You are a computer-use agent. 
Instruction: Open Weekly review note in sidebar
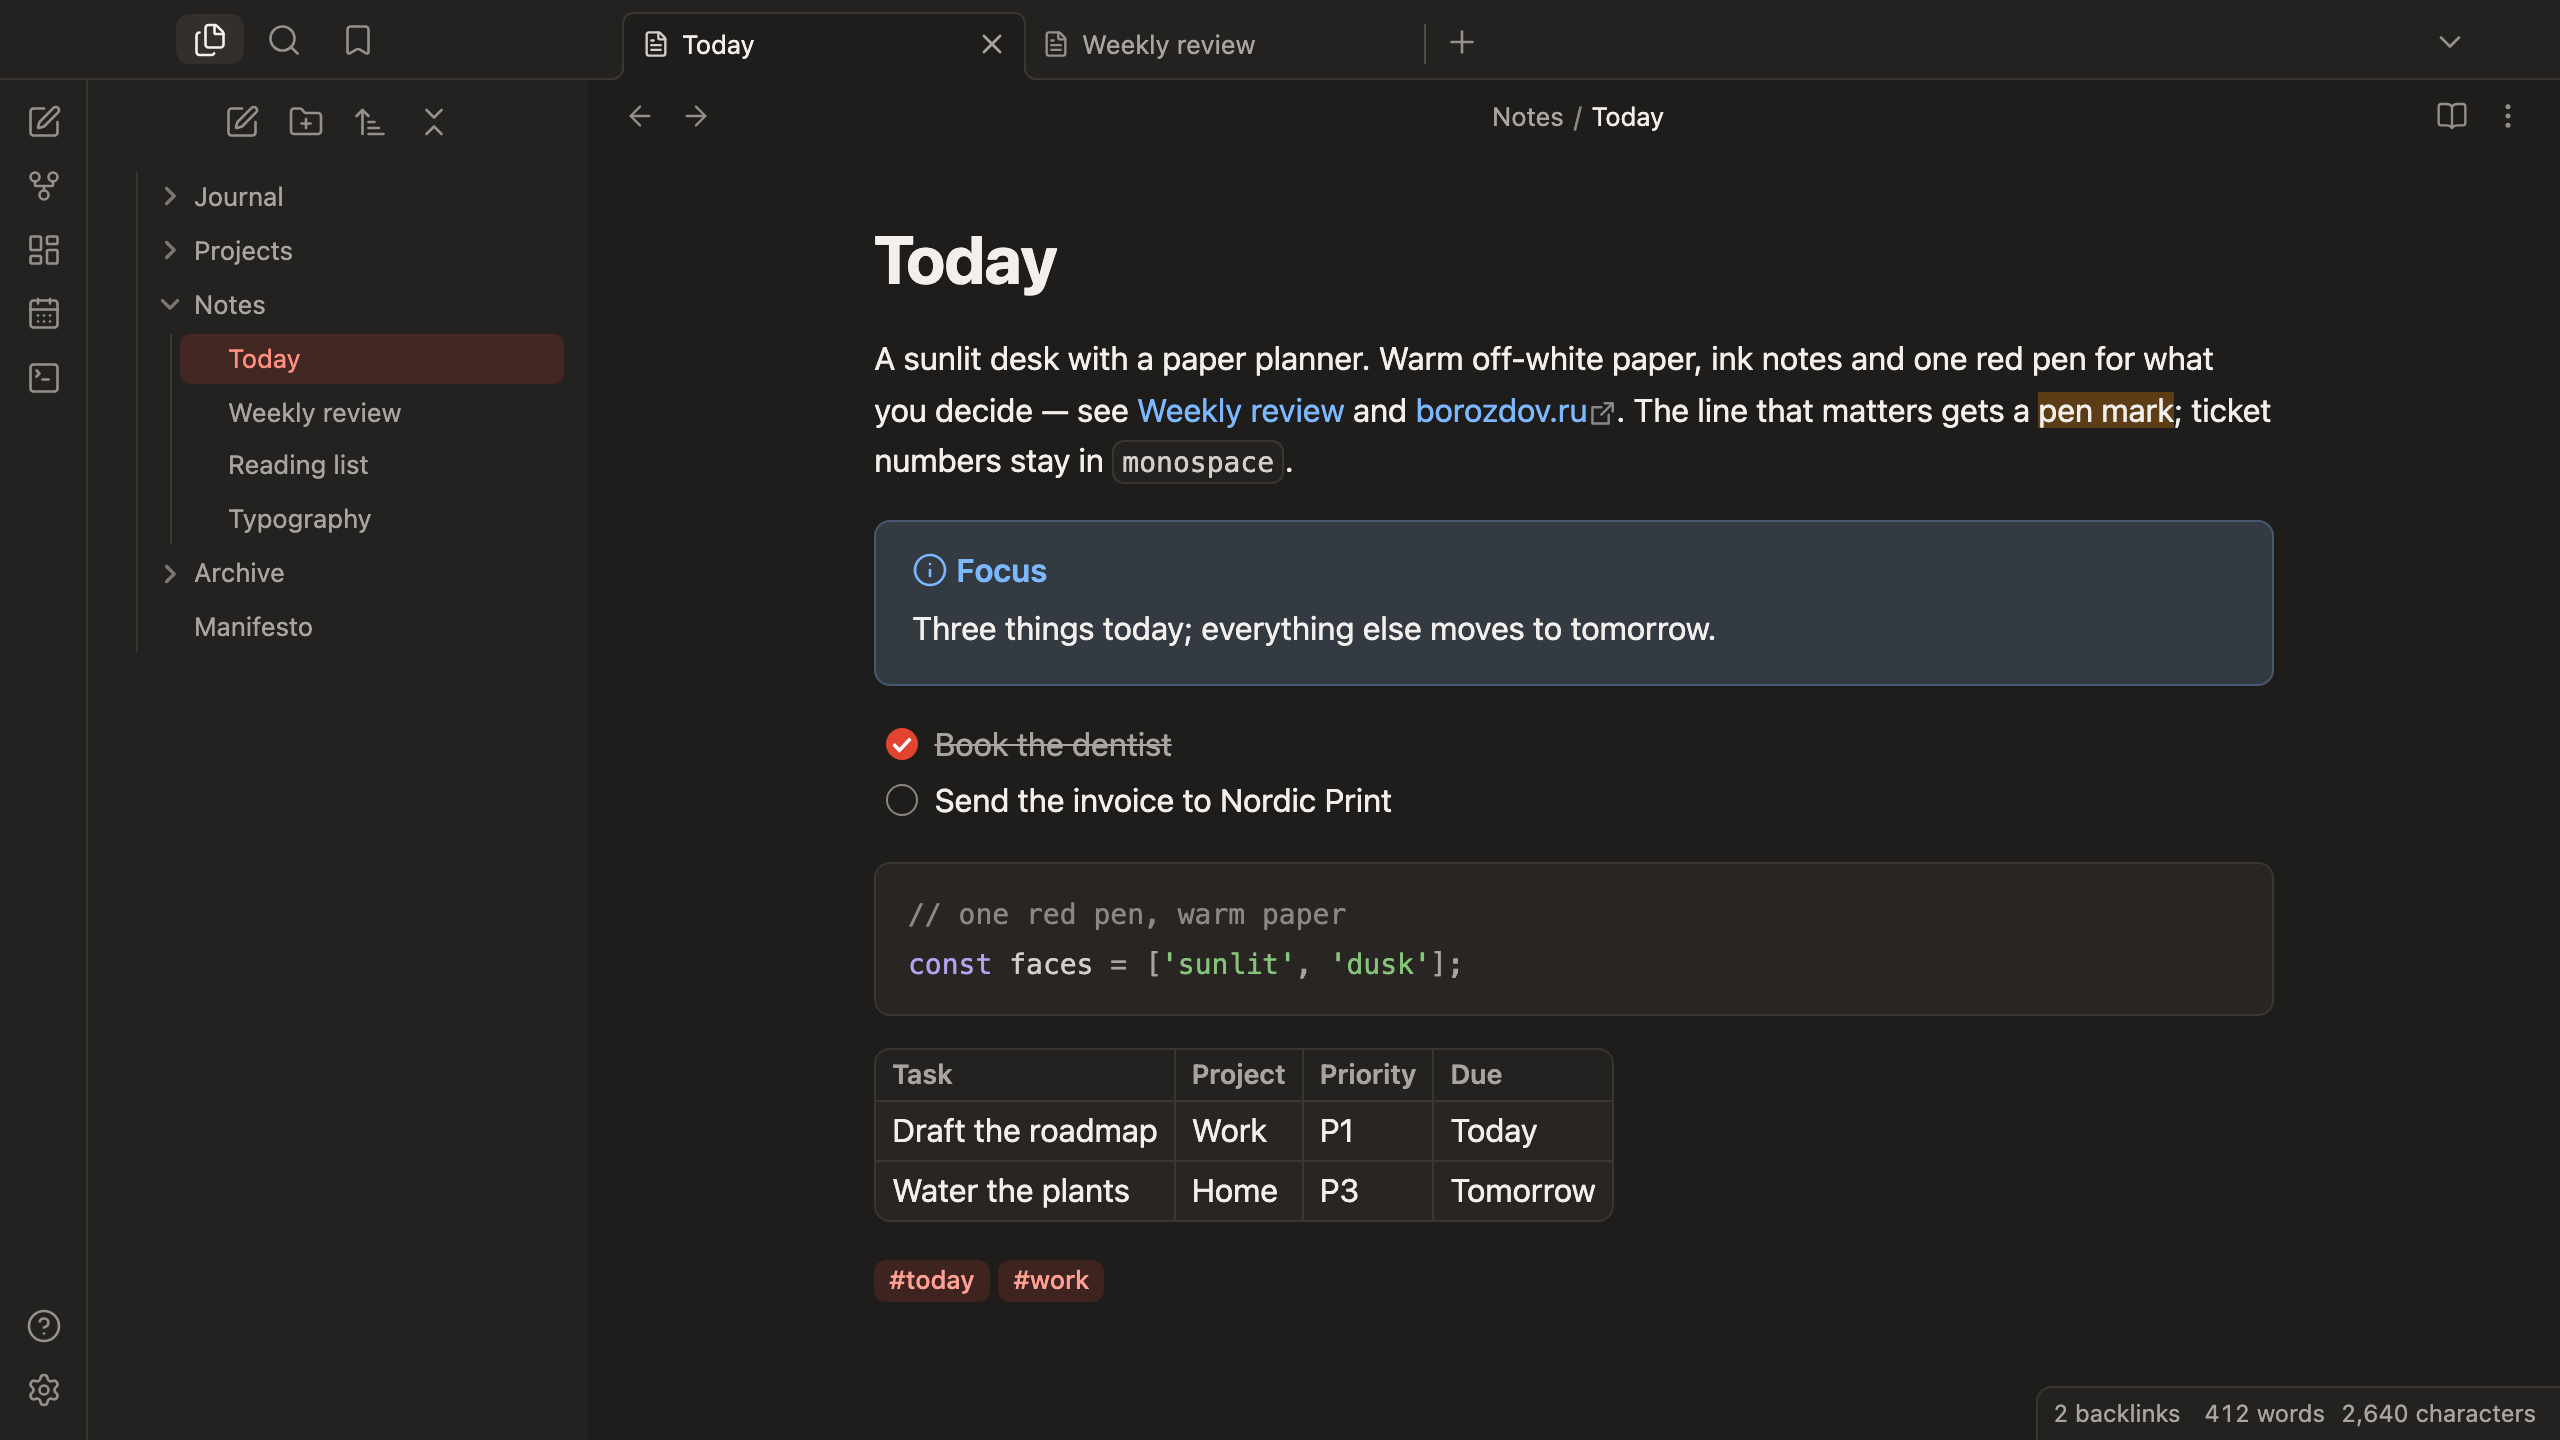coord(372,412)
